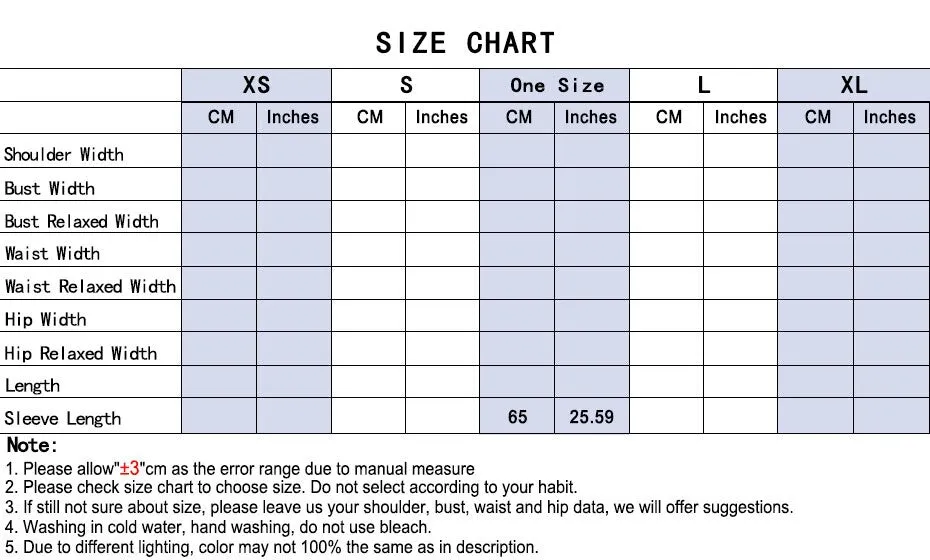The height and width of the screenshot is (560, 930).
Task: Click the SIZE CHART title
Action: (466, 43)
